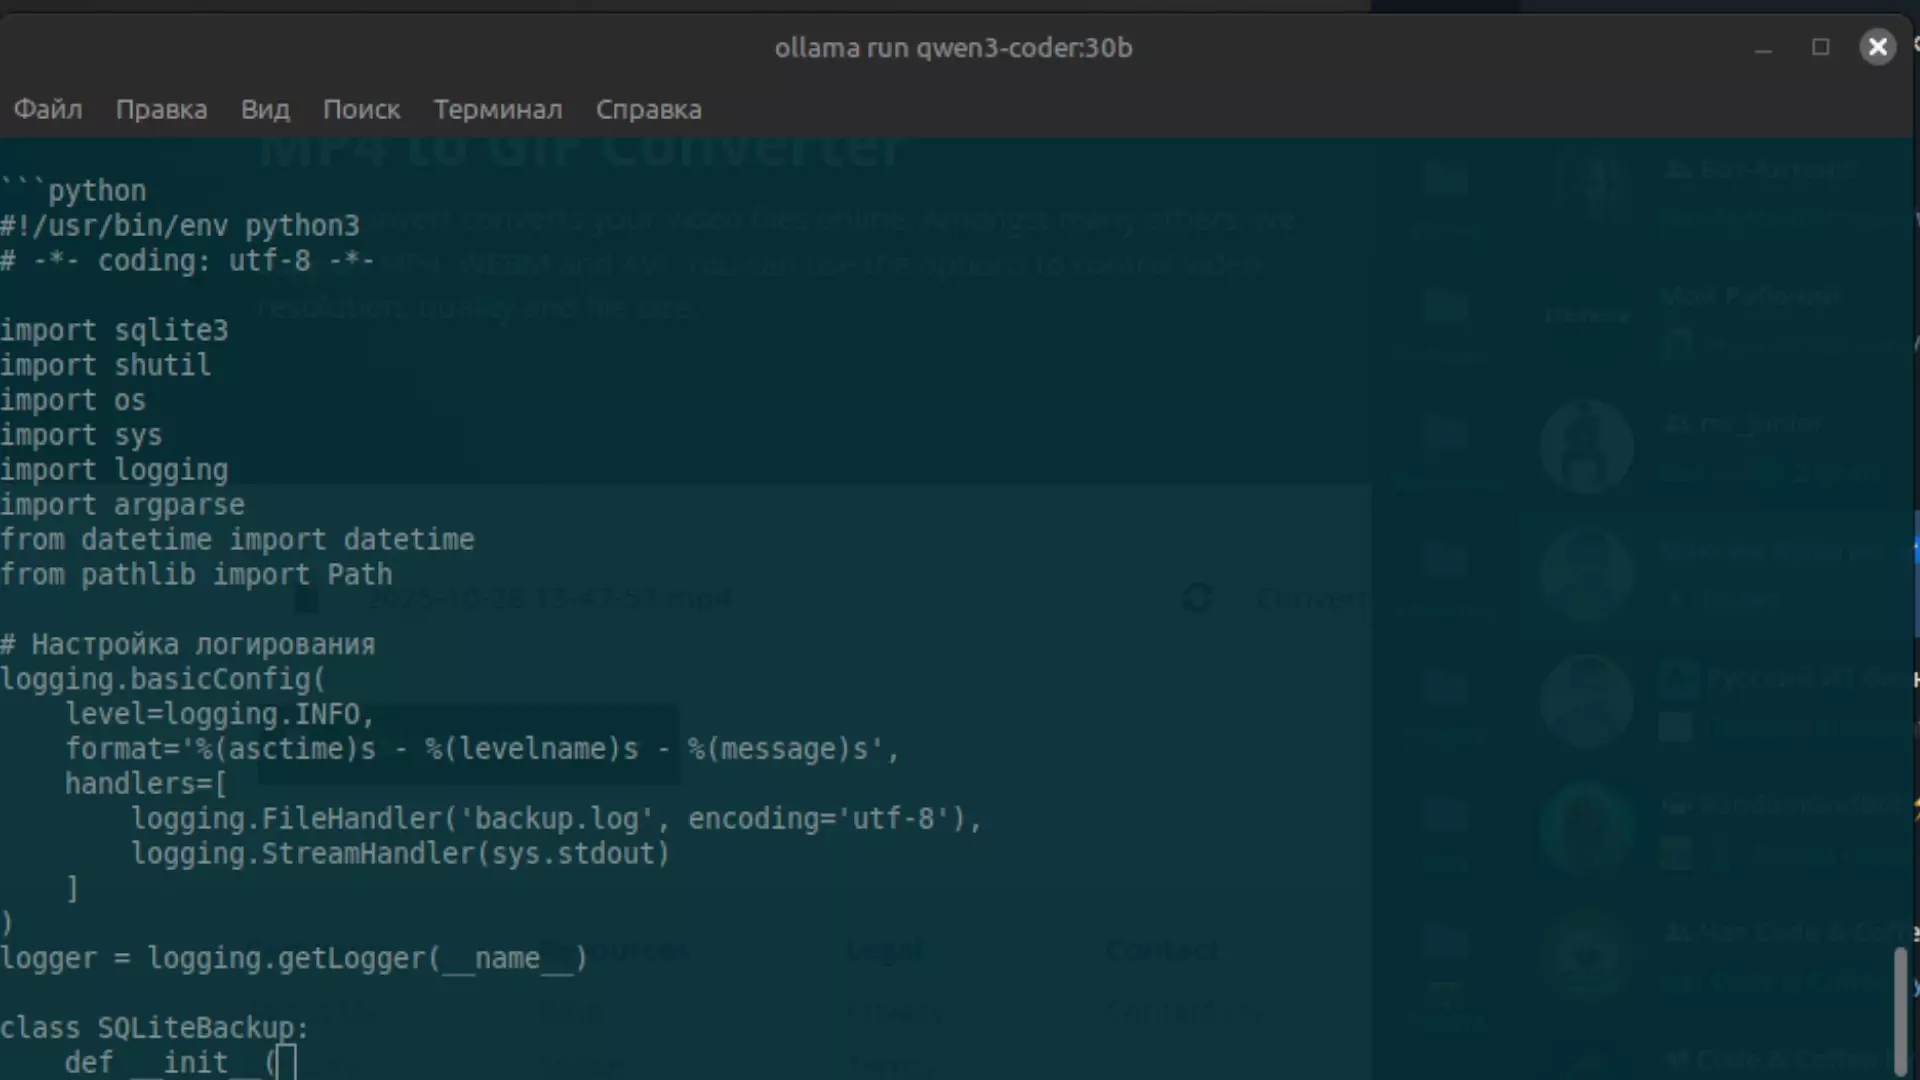Open the Правка menu
Image resolution: width=1920 pixels, height=1080 pixels.
[161, 110]
